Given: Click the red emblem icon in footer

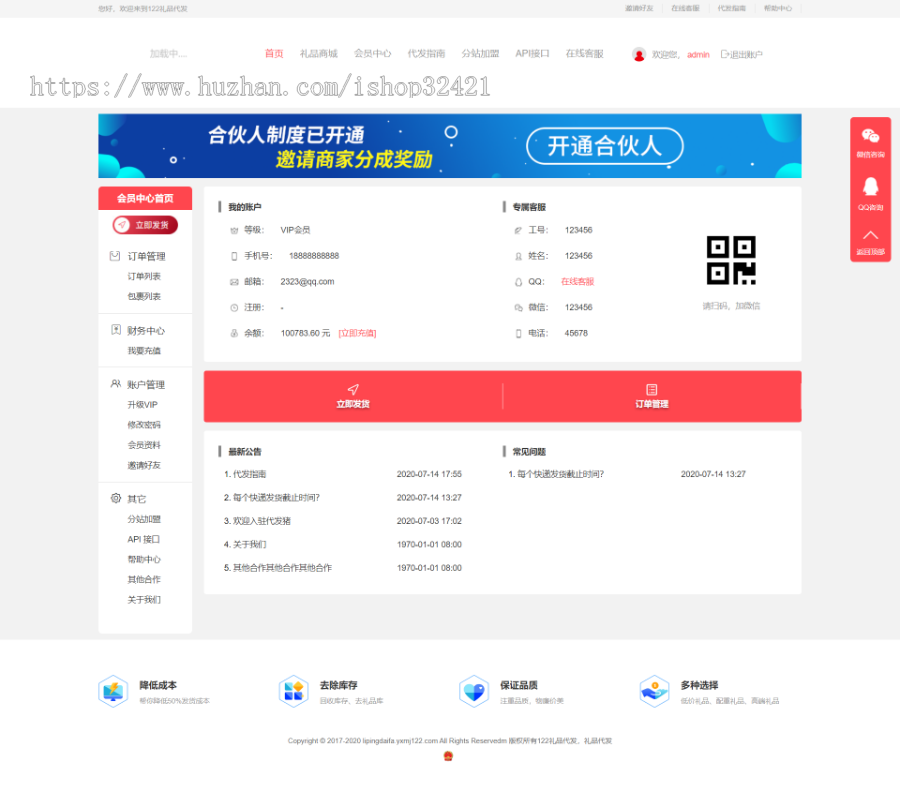Looking at the screenshot, I should pos(448,756).
